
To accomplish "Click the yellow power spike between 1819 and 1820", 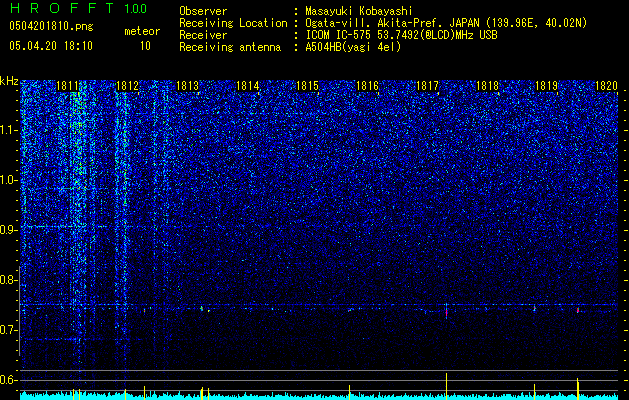I will [x=578, y=388].
